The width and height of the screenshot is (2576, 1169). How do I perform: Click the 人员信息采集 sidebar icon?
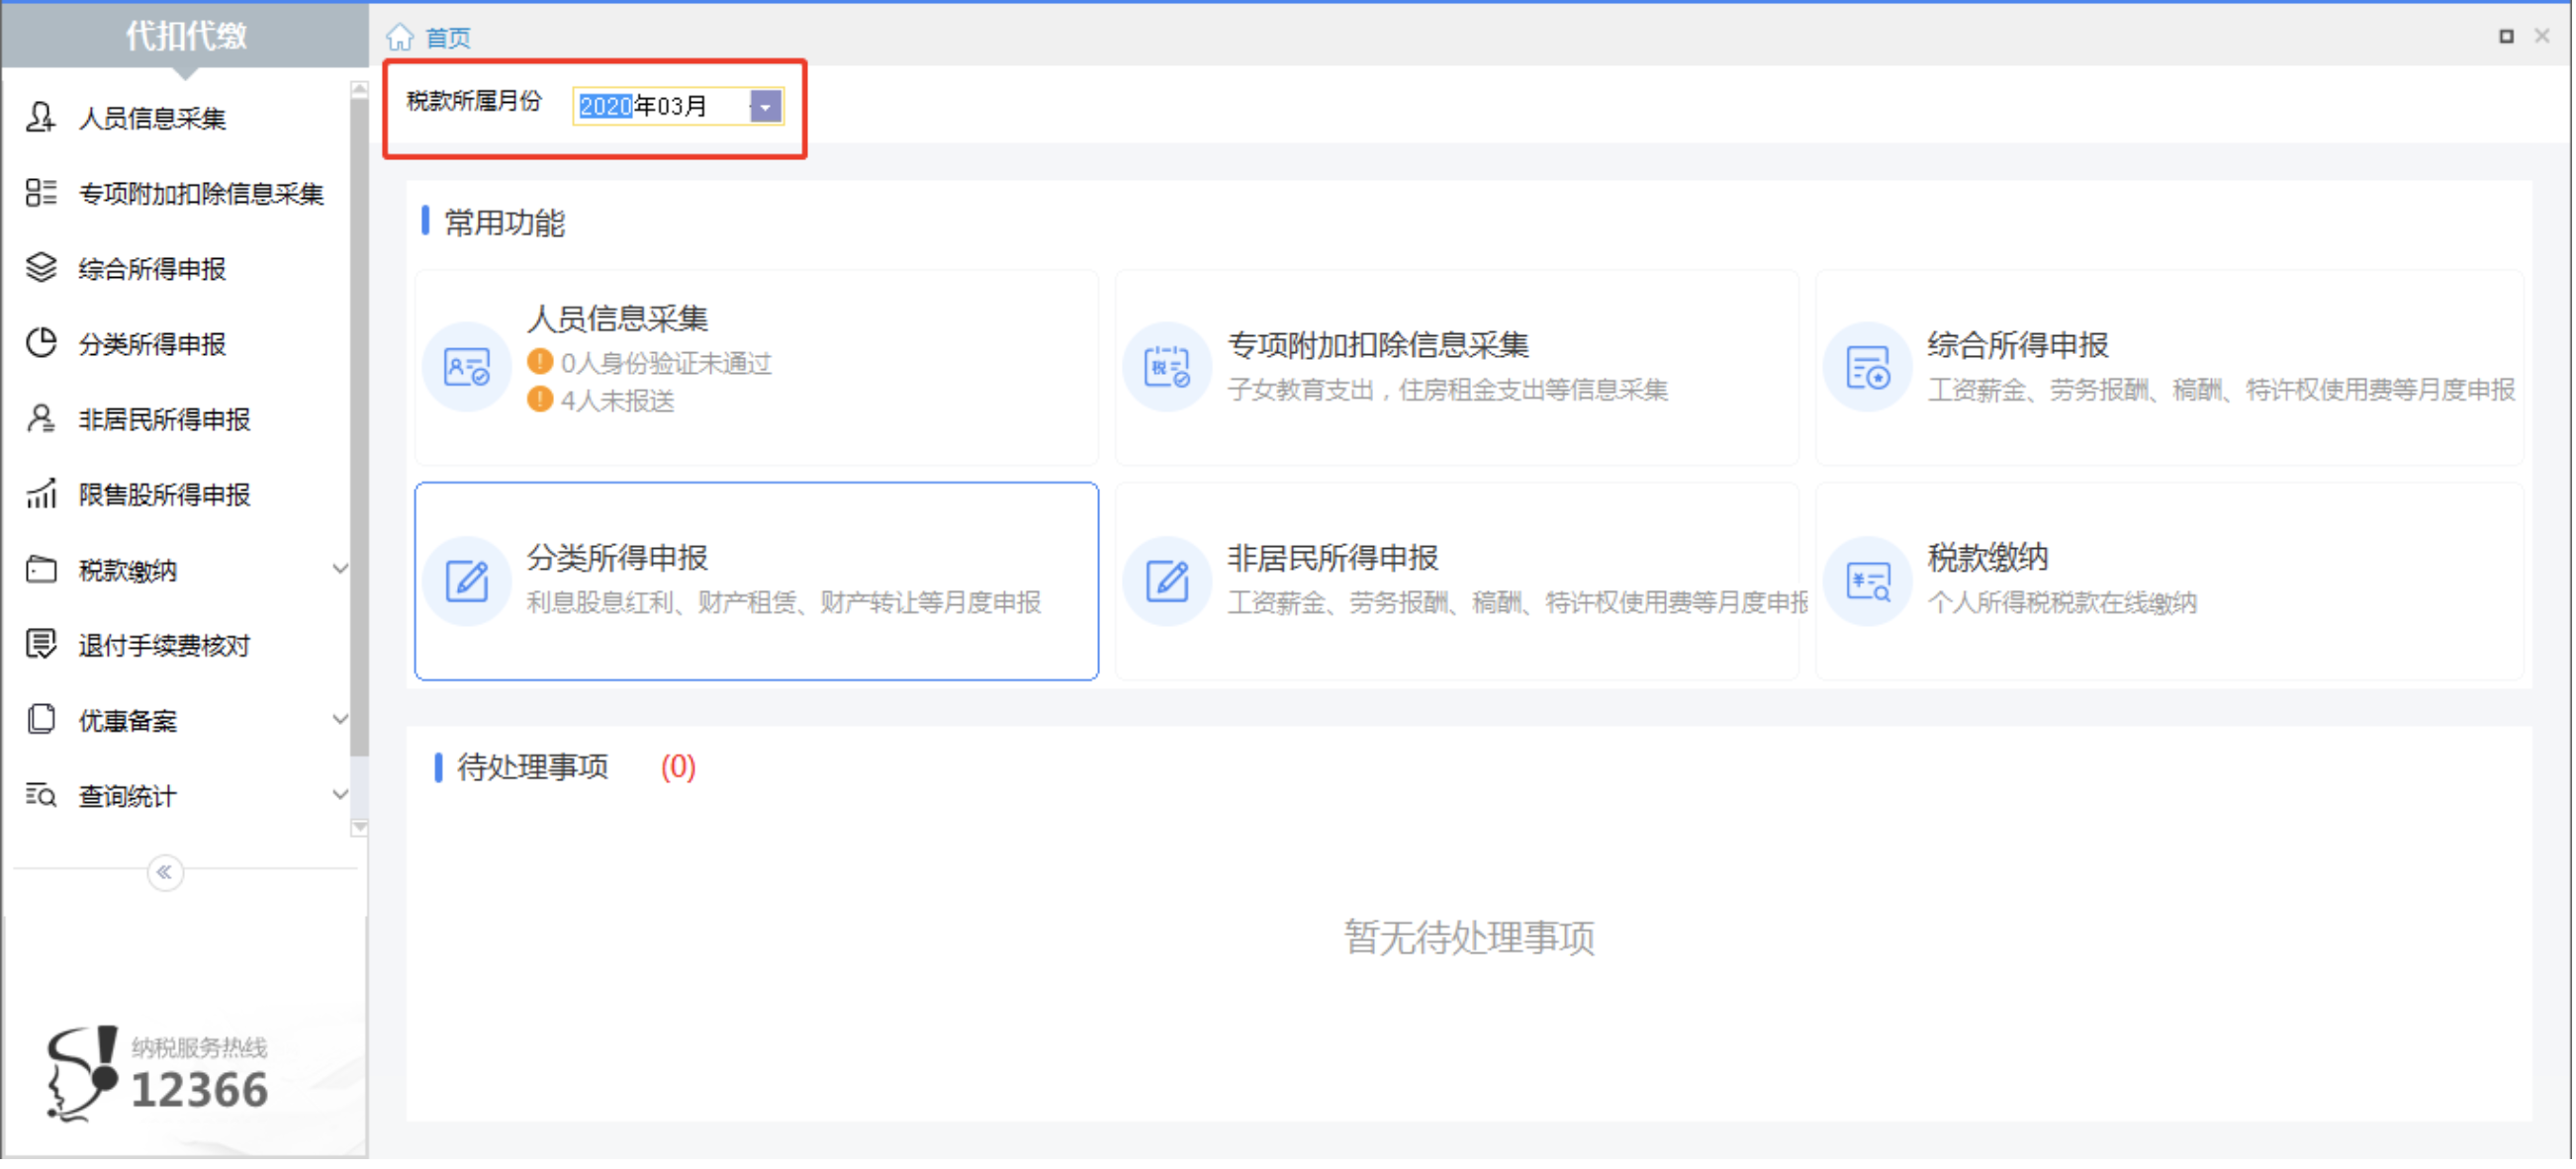[x=41, y=117]
